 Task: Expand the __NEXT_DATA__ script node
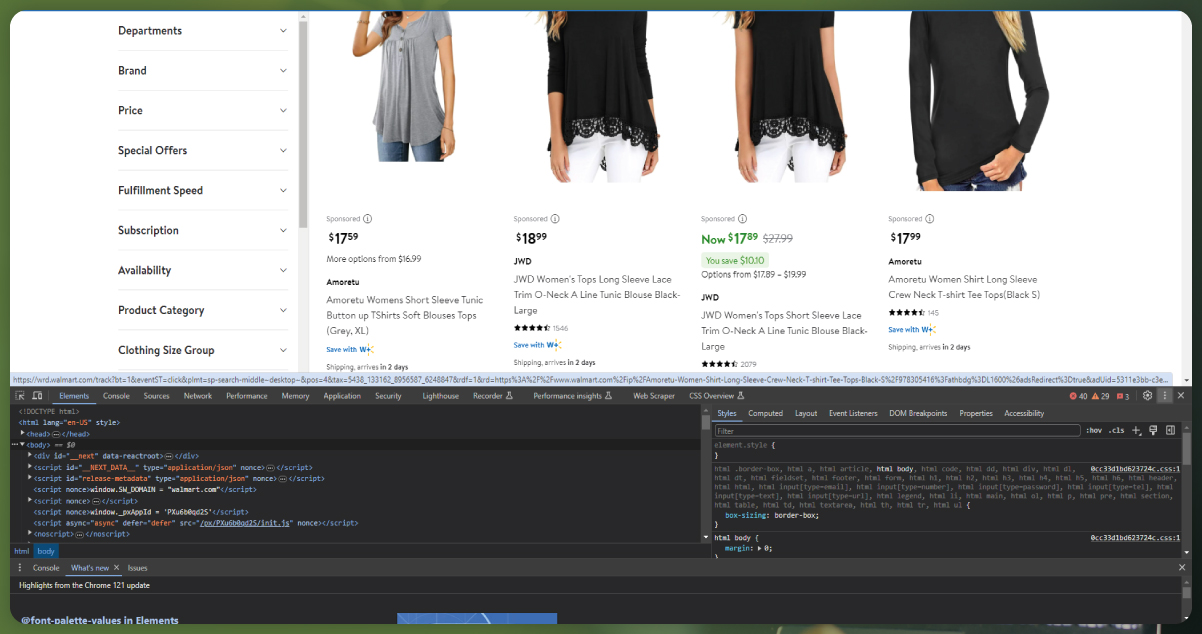[30, 467]
